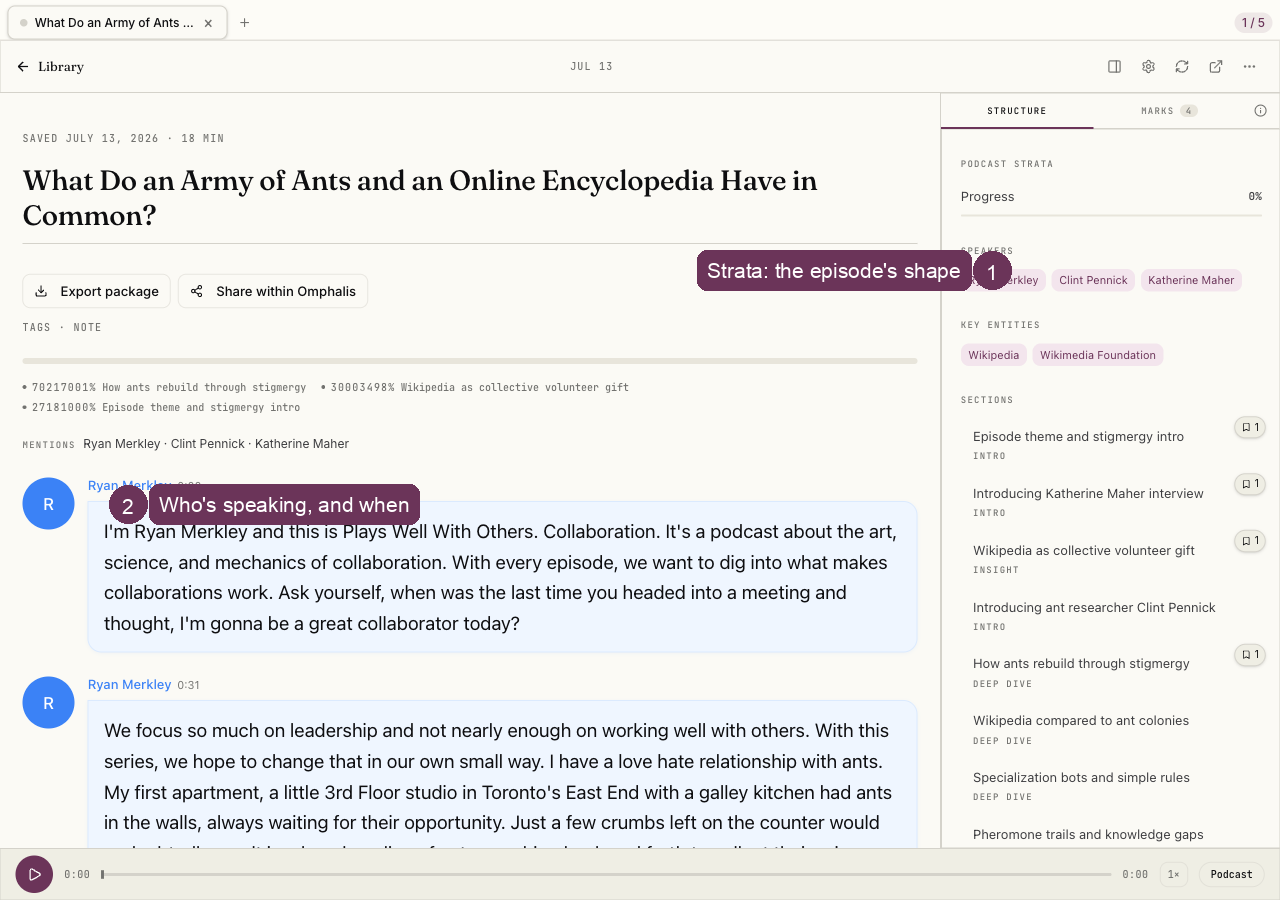This screenshot has height=900, width=1280.
Task: Switch to the Structure tab
Action: (1017, 111)
